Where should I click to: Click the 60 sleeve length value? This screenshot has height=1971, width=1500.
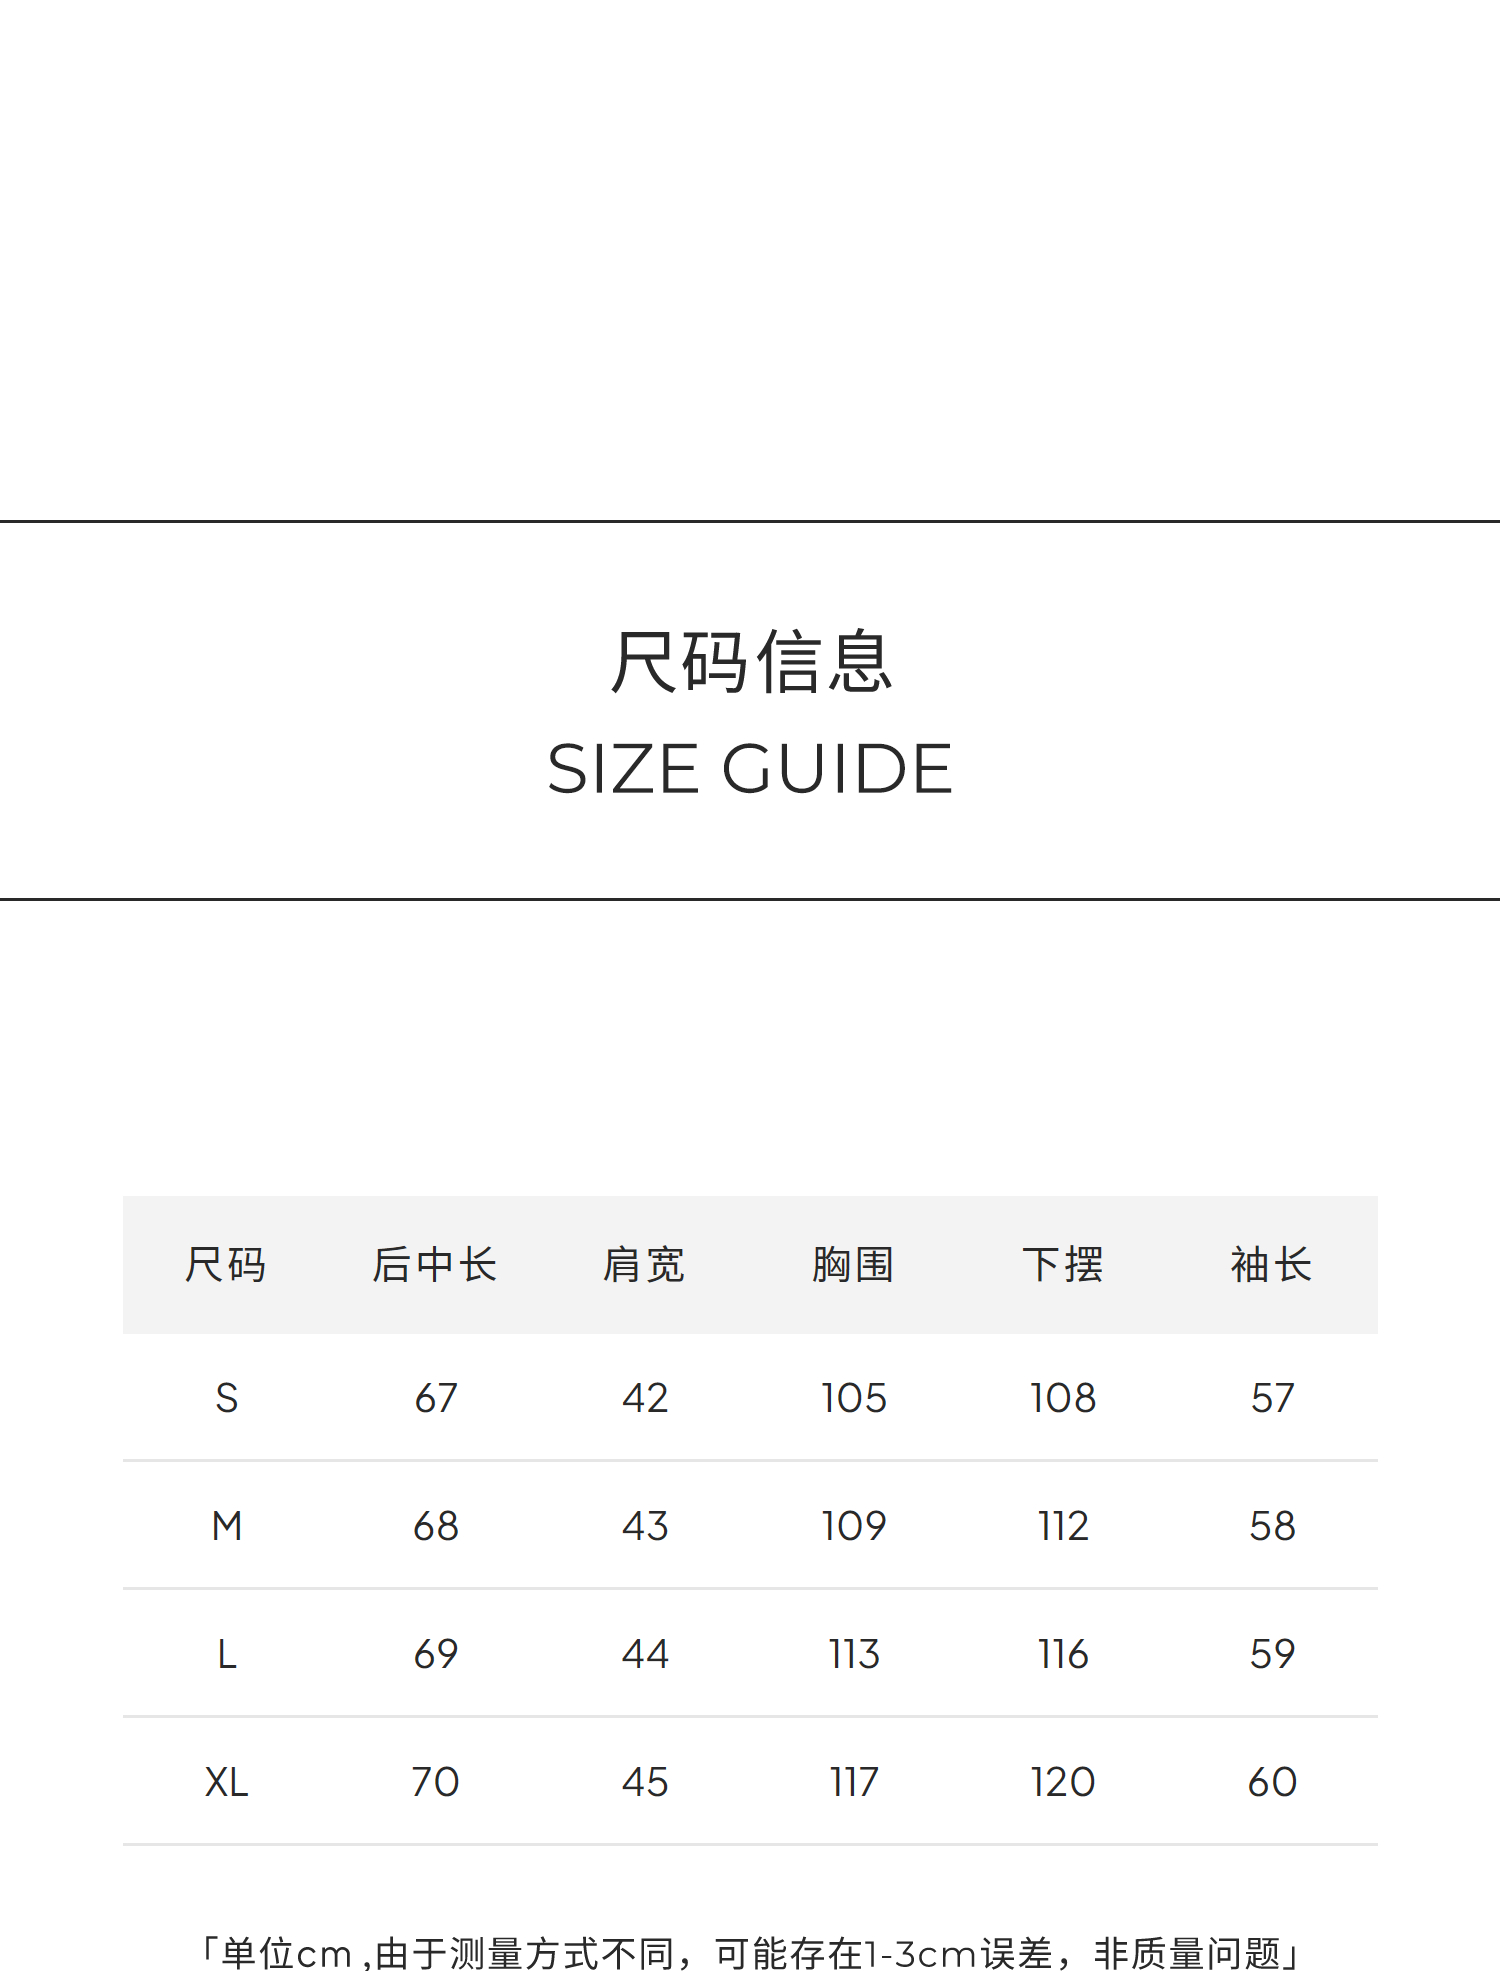click(x=1272, y=1782)
